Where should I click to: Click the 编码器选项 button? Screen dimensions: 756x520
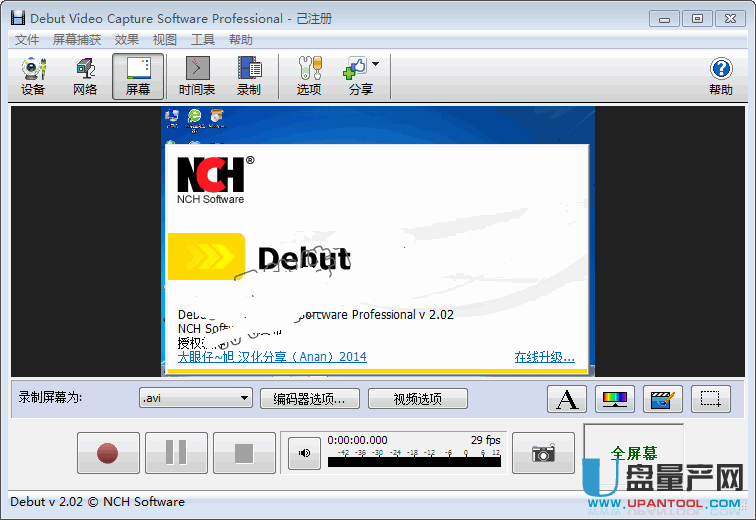coord(310,399)
